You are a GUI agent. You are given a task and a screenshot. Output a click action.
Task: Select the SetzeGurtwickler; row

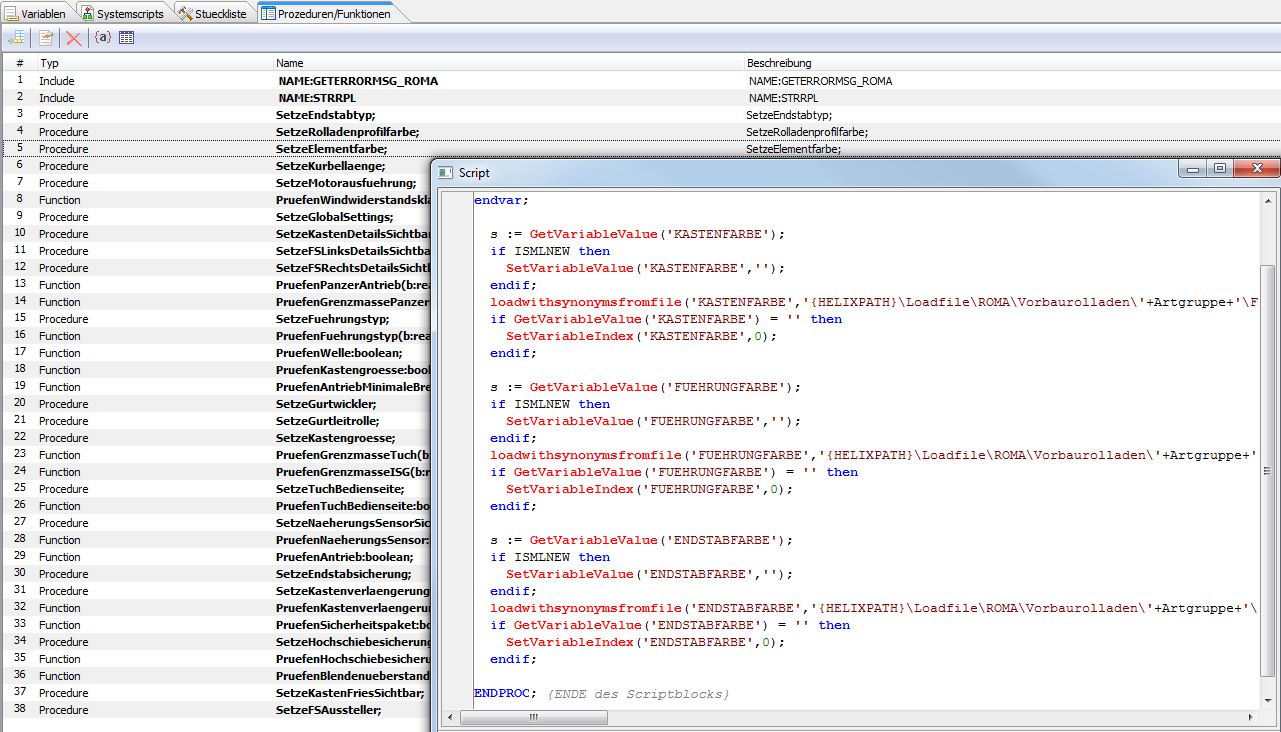tap(326, 404)
